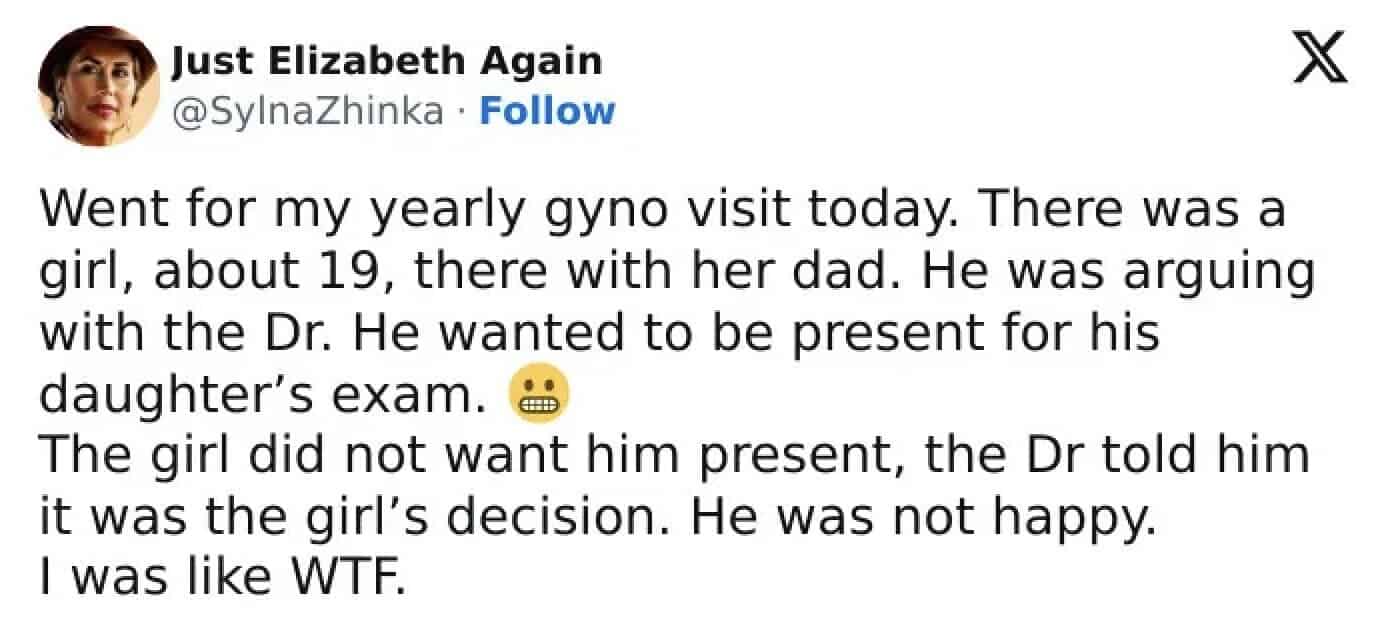This screenshot has width=1382, height=618.
Task: Click the word "yearly" in the tweet
Action: pyautogui.click(x=446, y=213)
